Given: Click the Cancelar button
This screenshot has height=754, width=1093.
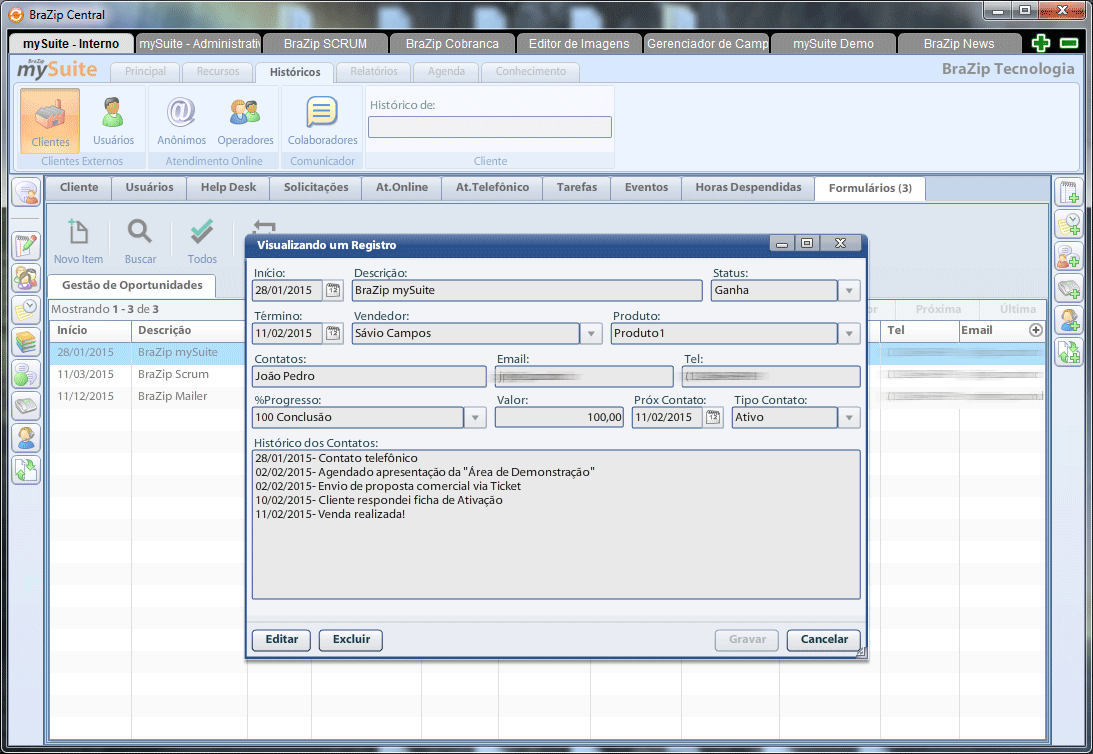Looking at the screenshot, I should (824, 640).
